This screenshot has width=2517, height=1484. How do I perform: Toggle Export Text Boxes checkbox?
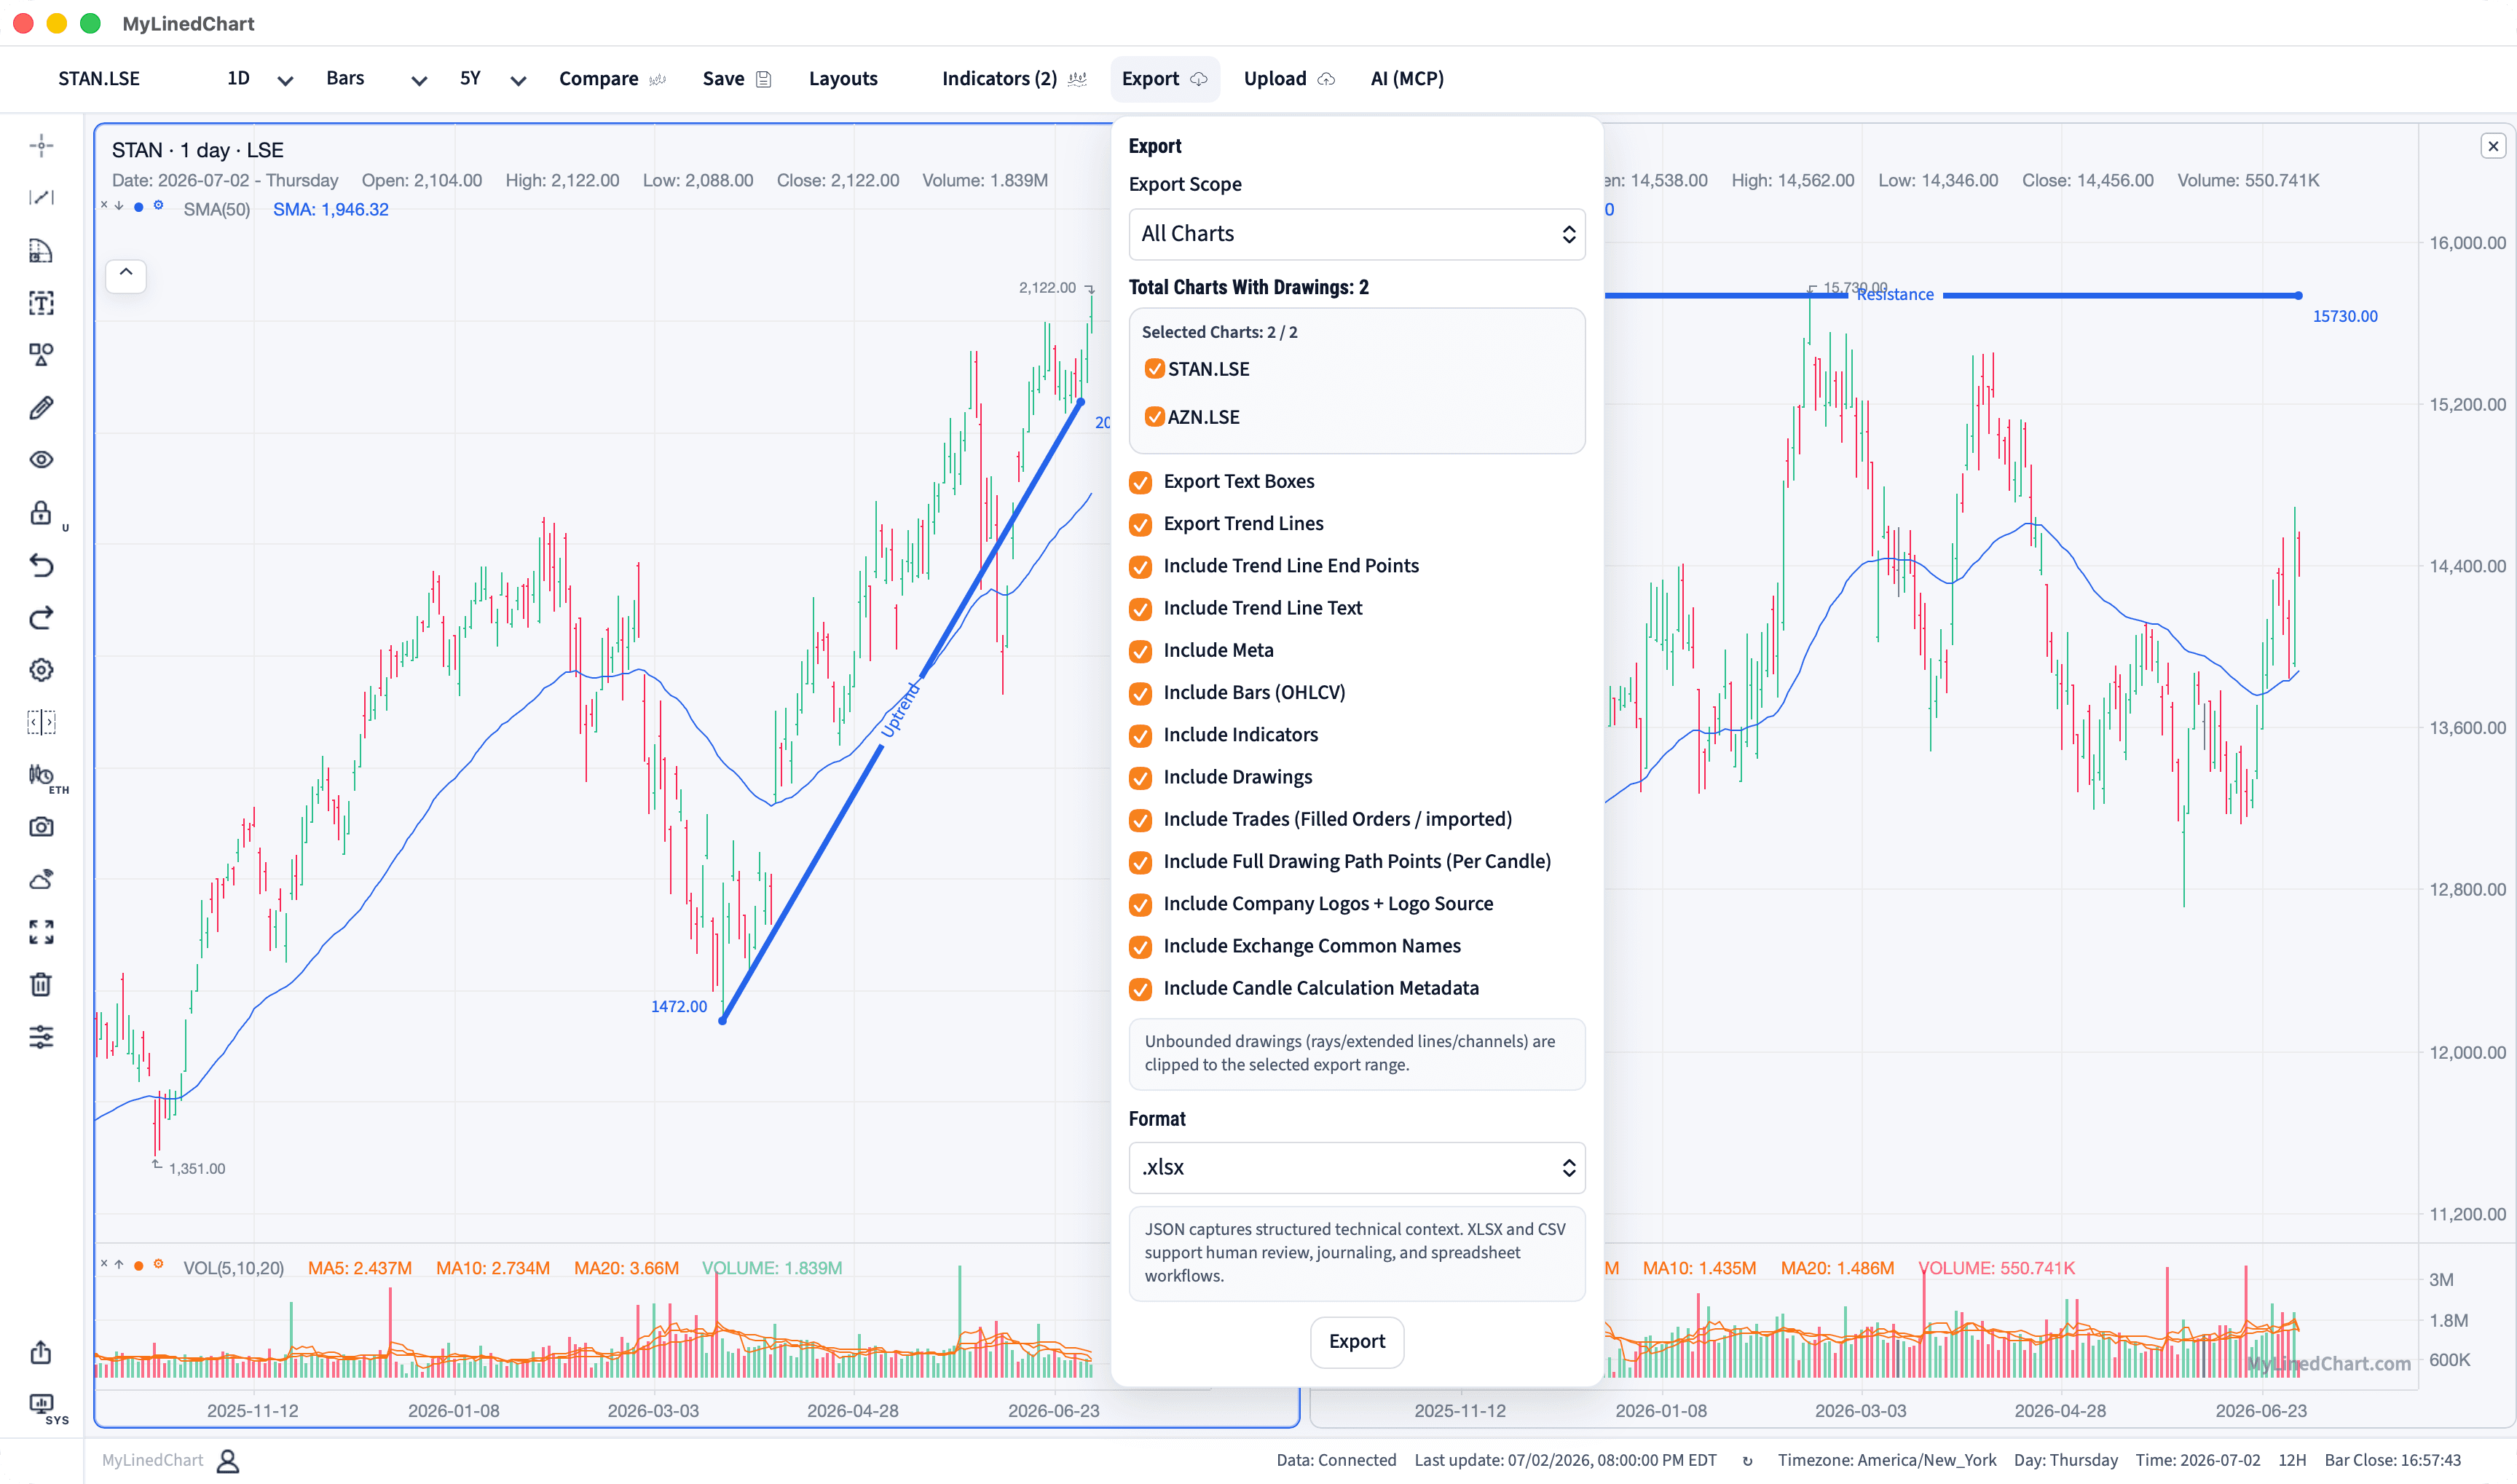(1140, 482)
